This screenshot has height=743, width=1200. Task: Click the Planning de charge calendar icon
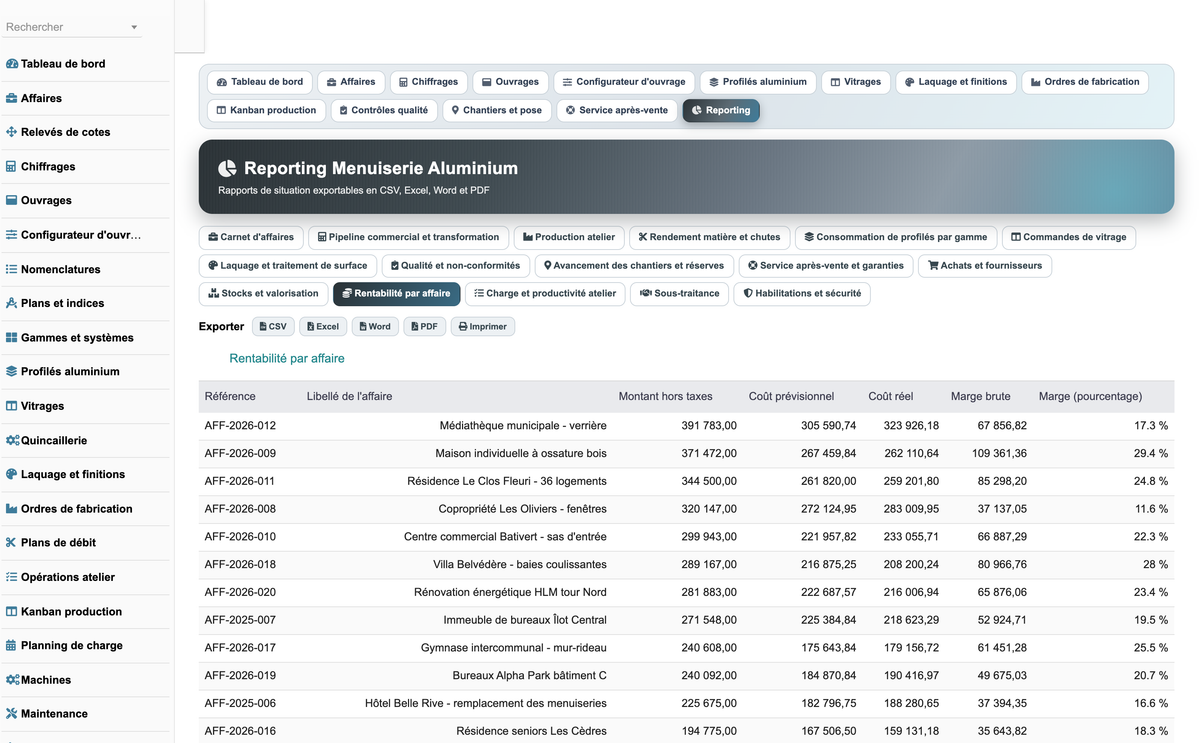tap(12, 646)
